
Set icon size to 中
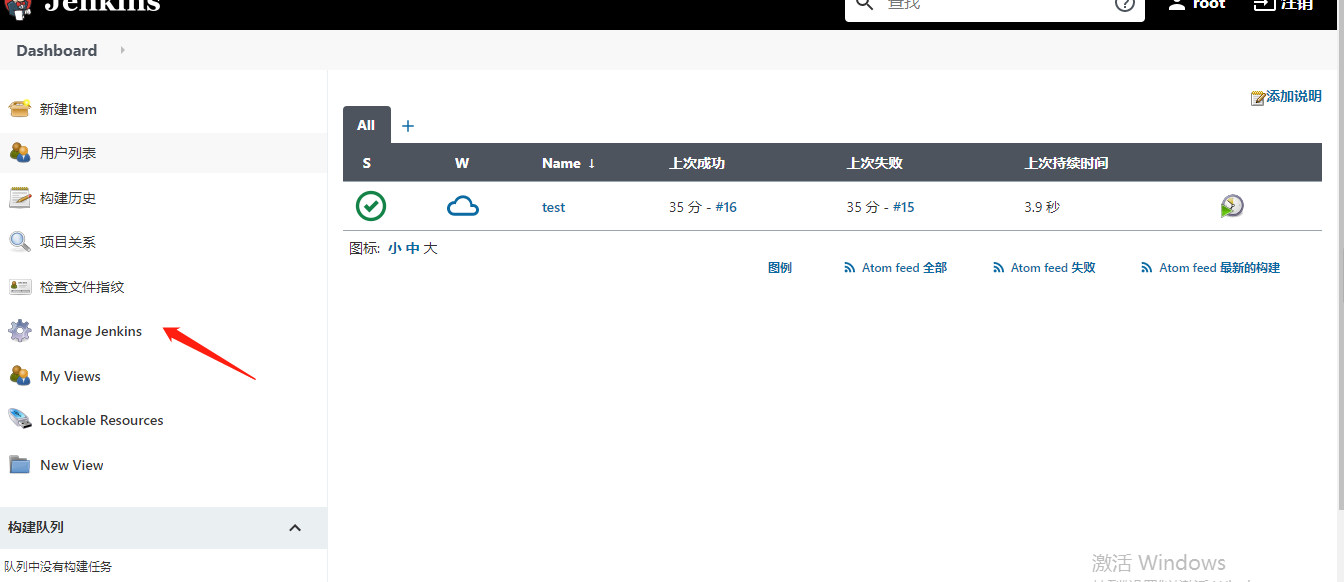[x=412, y=248]
